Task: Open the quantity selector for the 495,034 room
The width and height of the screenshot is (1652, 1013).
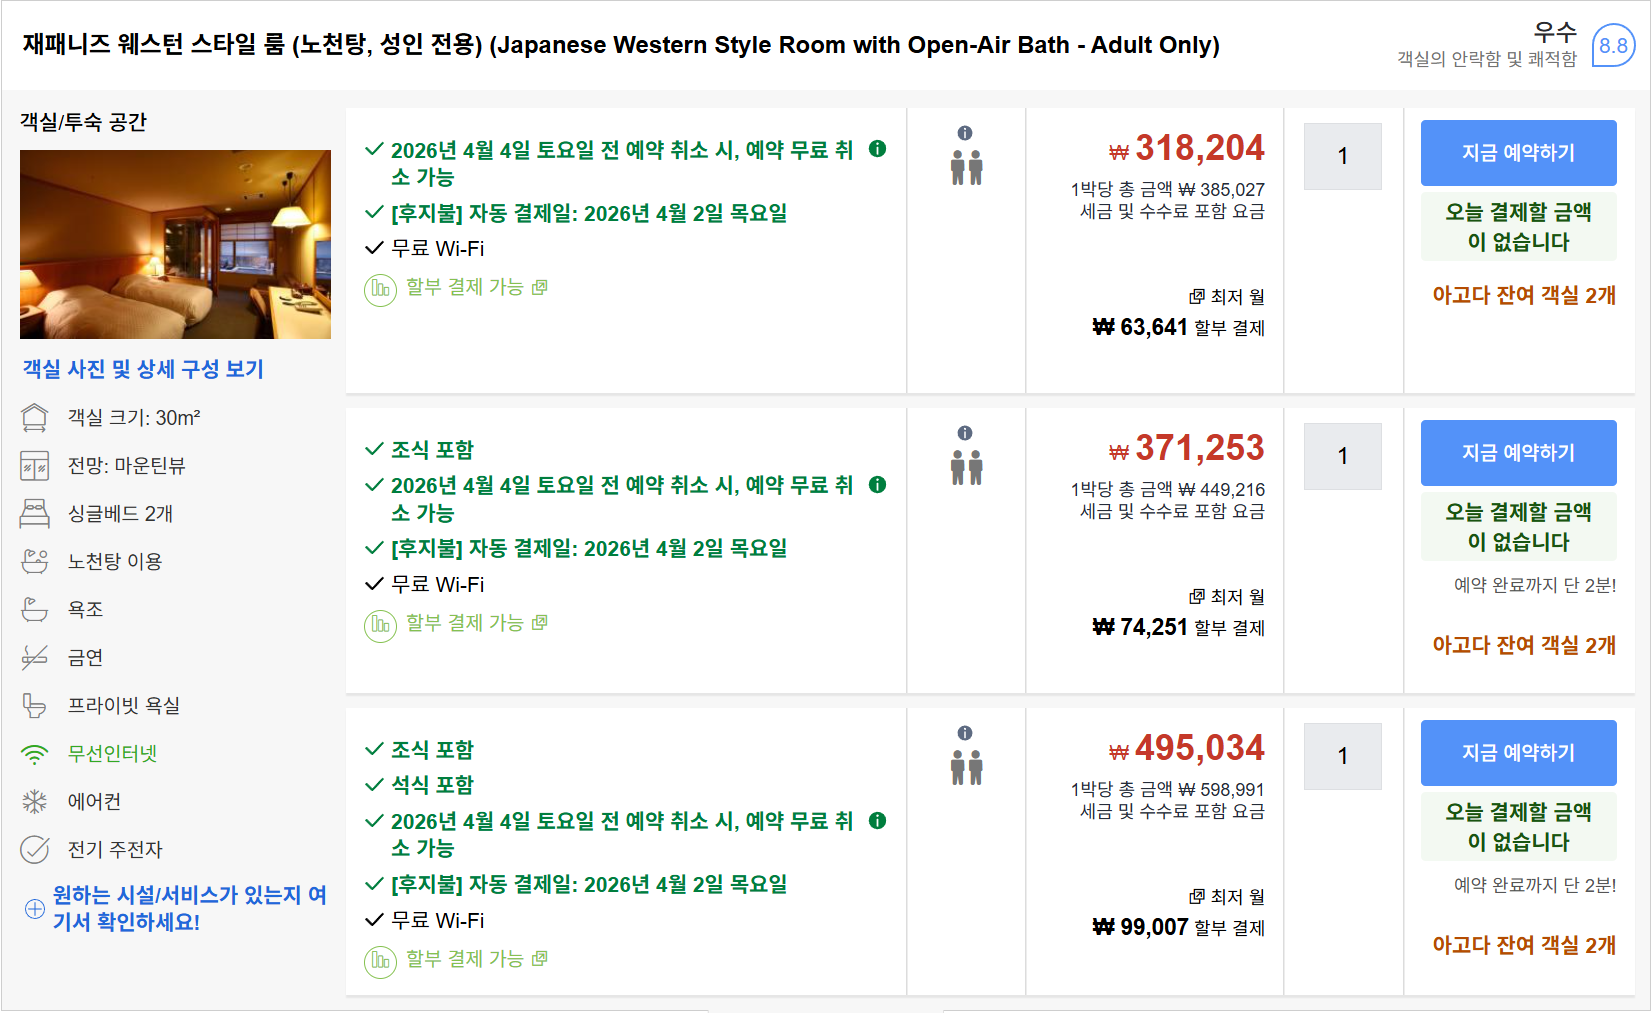Action: click(1342, 756)
